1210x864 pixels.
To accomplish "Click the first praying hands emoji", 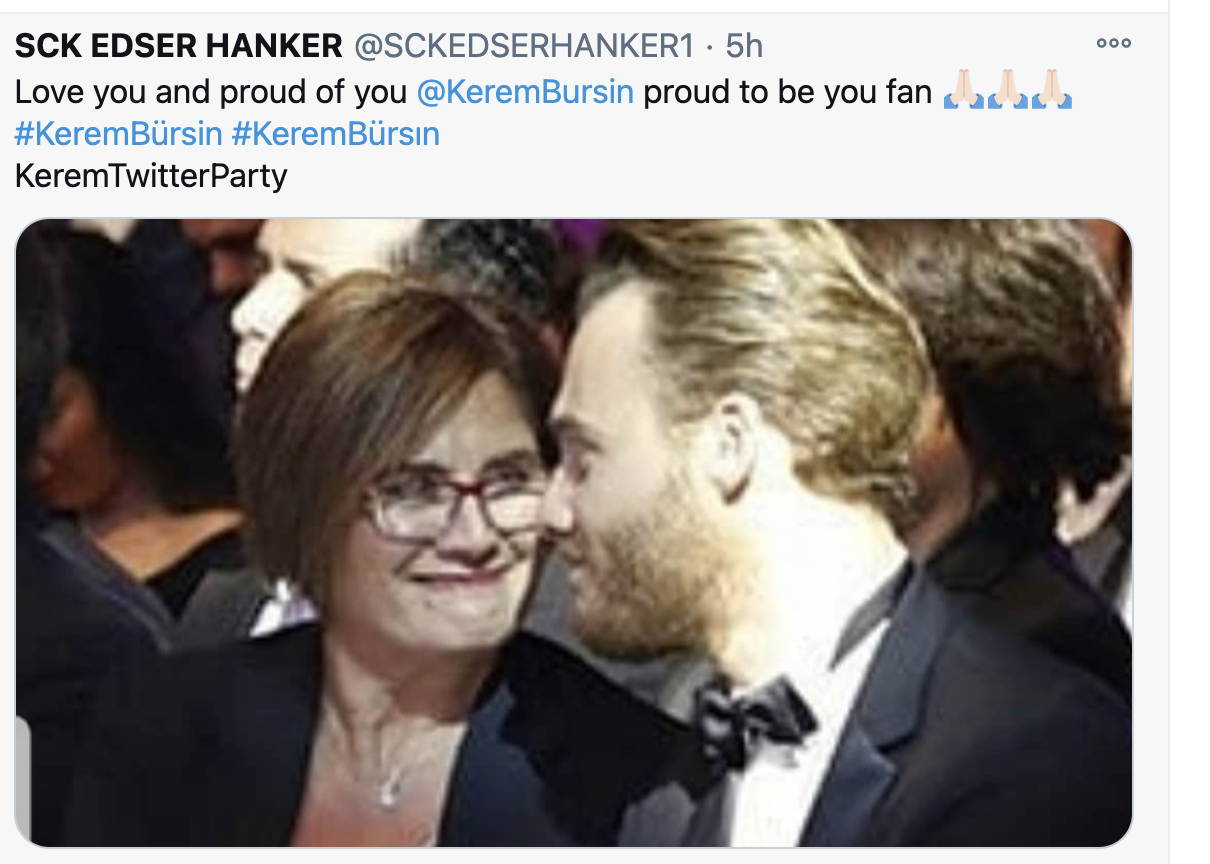I will (964, 91).
